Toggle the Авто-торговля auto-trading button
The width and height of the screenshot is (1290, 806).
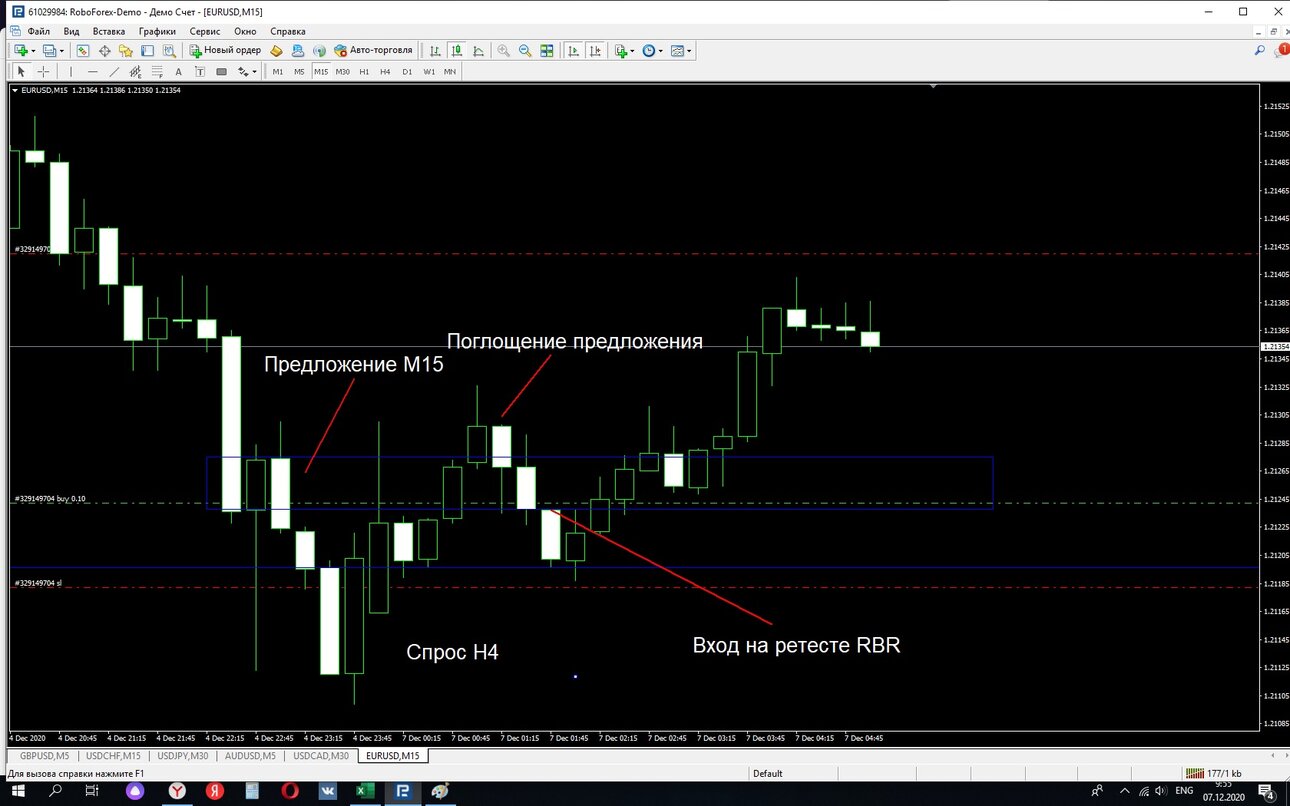[x=373, y=50]
